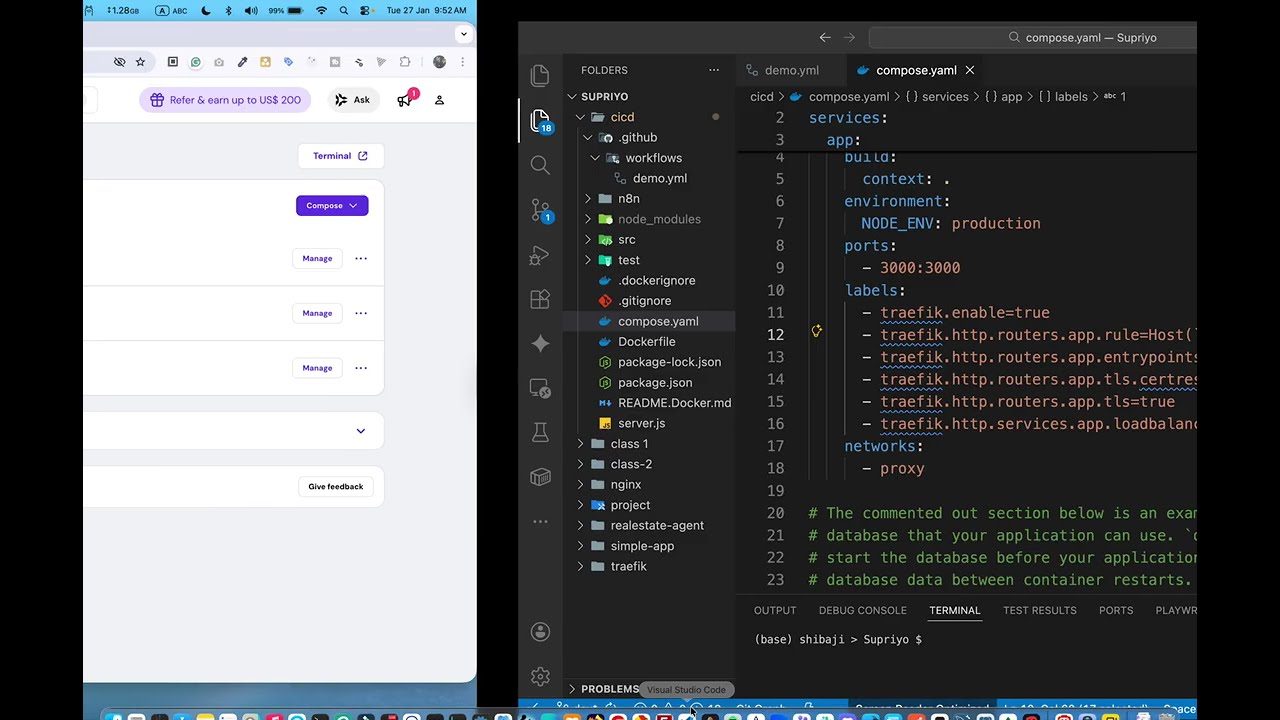This screenshot has height=720, width=1280.
Task: Collapse the cicd folder
Action: coord(648,117)
